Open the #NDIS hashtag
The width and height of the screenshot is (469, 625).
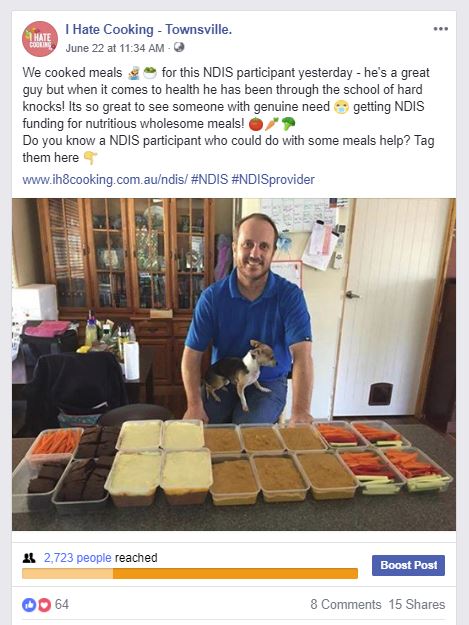(210, 179)
